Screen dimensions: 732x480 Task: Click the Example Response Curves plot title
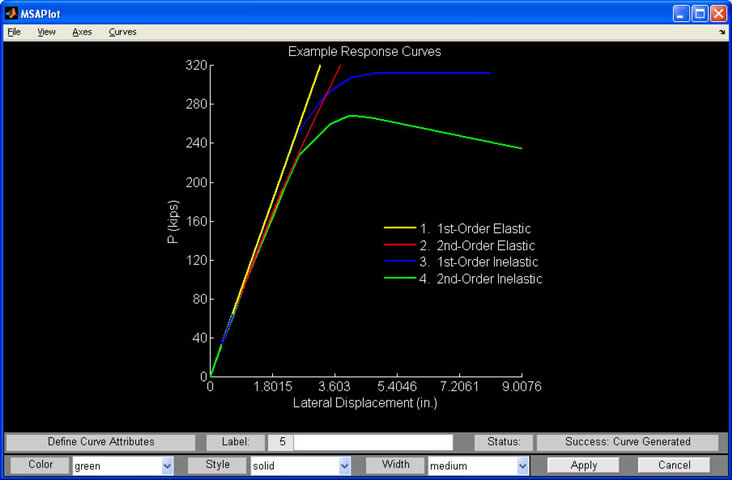[x=364, y=51]
